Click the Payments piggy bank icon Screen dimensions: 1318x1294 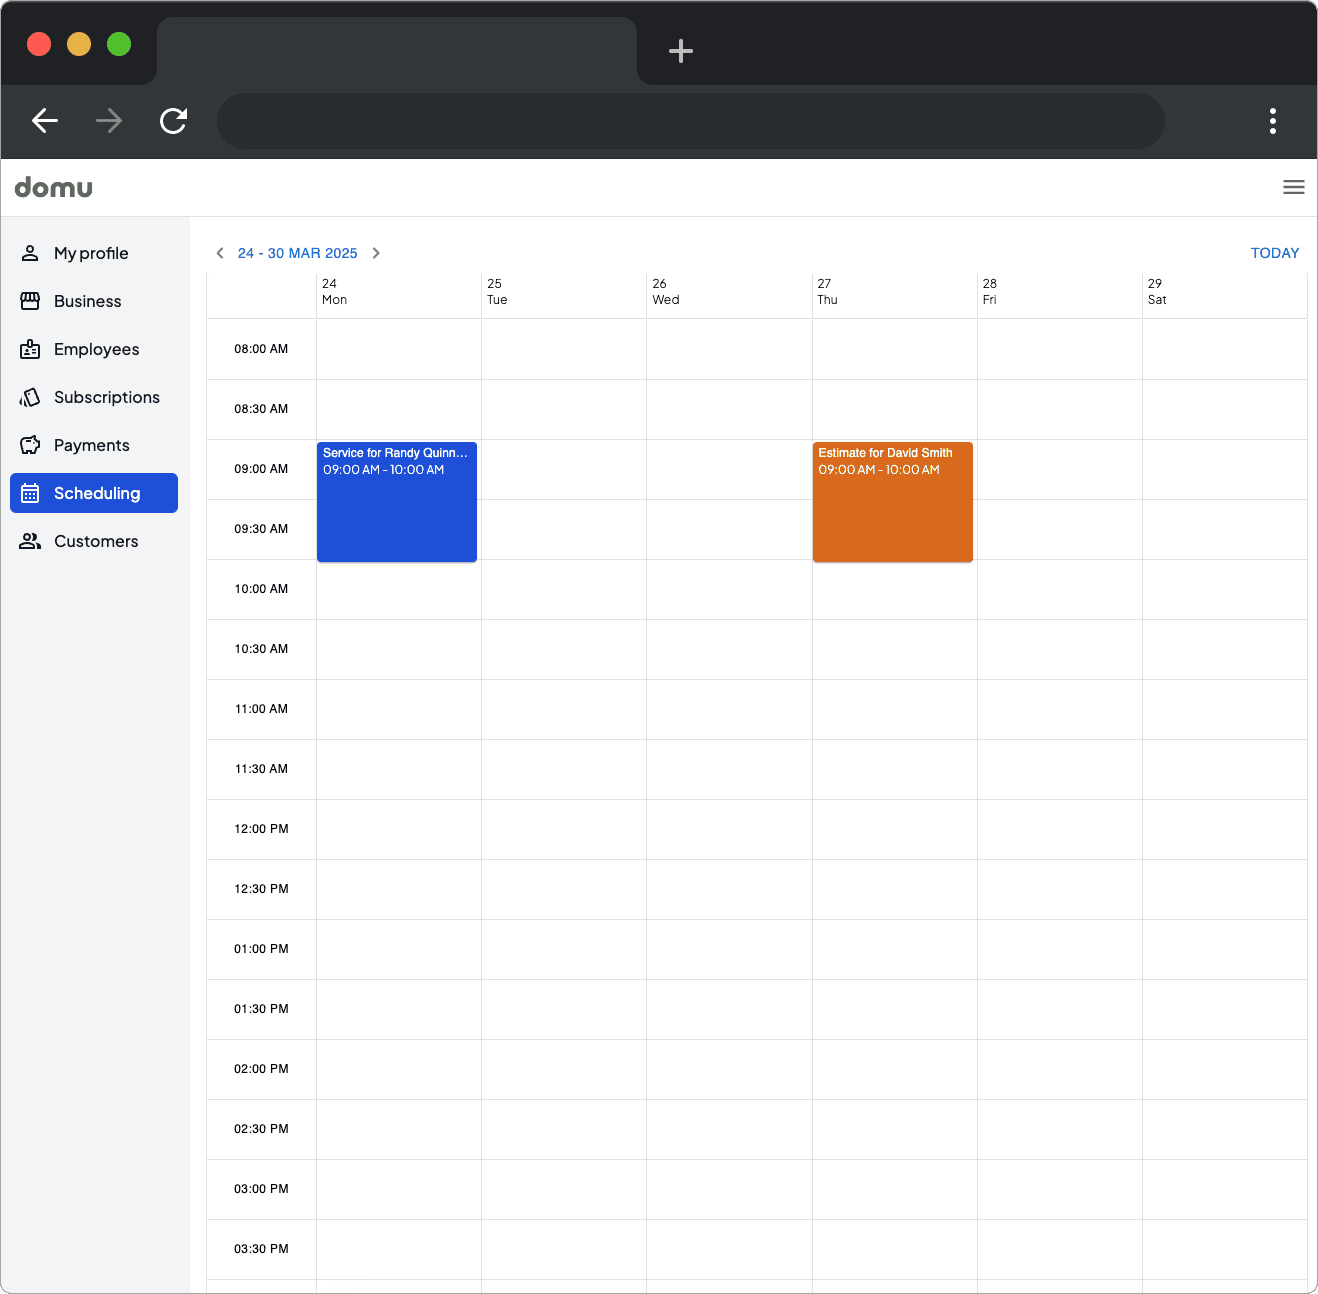tap(30, 445)
